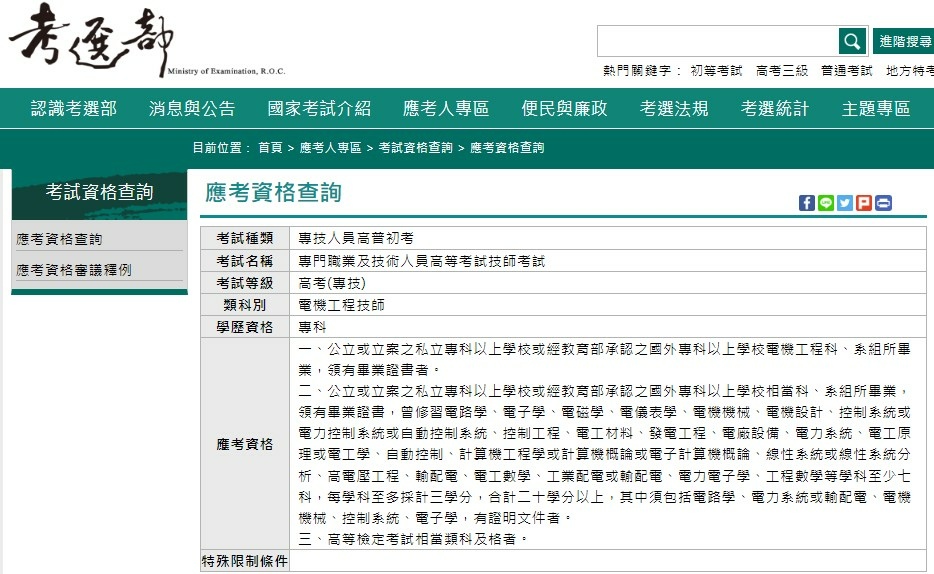Open the 應考人專區 menu

[x=446, y=108]
